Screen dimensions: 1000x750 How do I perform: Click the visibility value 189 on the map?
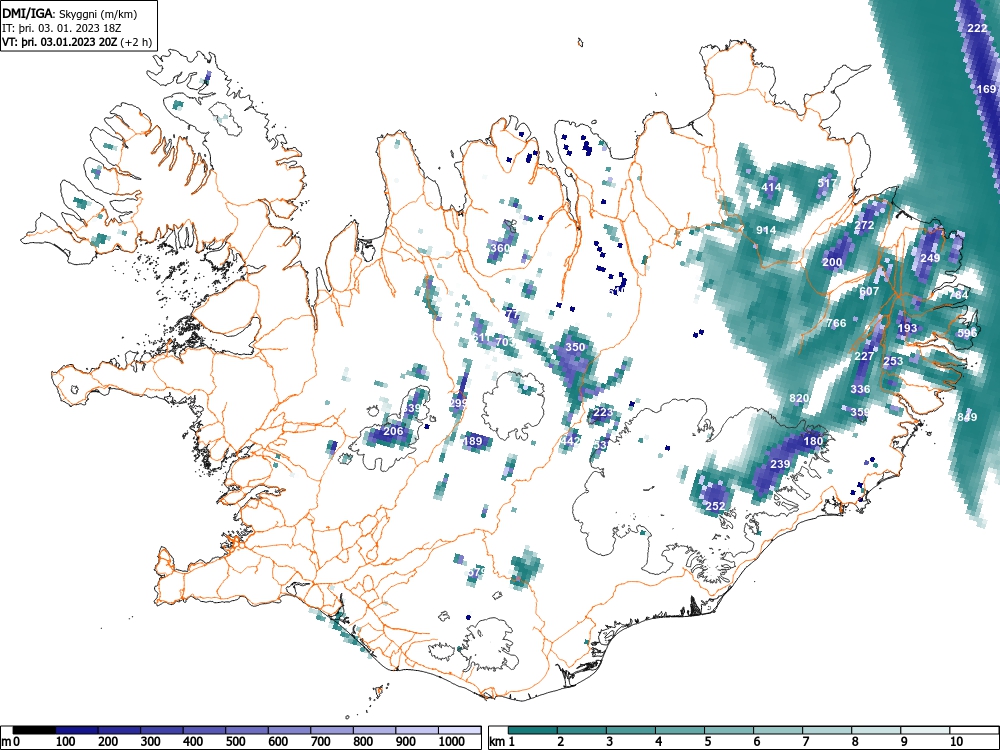tap(473, 441)
